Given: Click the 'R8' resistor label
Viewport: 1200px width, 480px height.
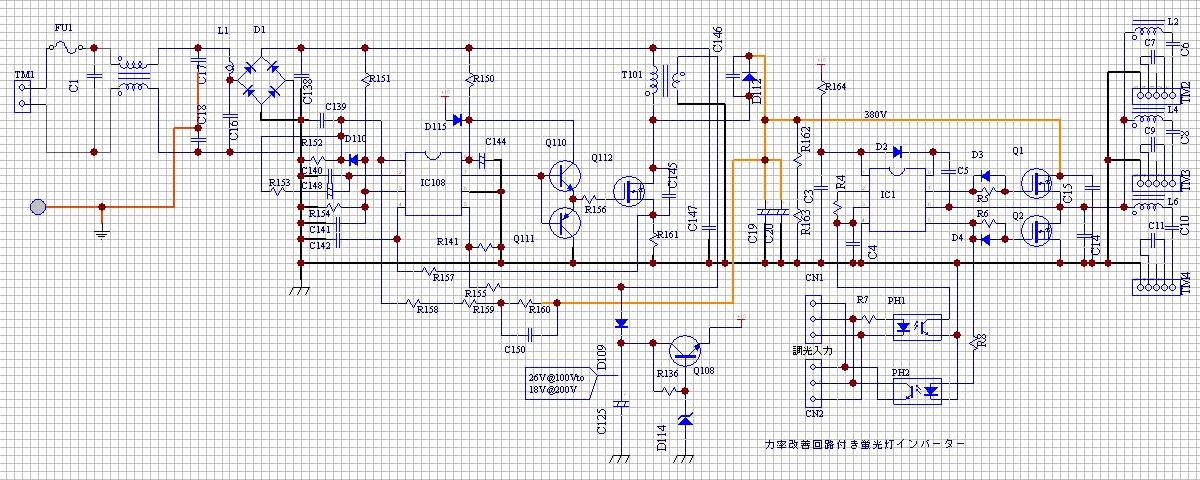Looking at the screenshot, I should click(982, 341).
